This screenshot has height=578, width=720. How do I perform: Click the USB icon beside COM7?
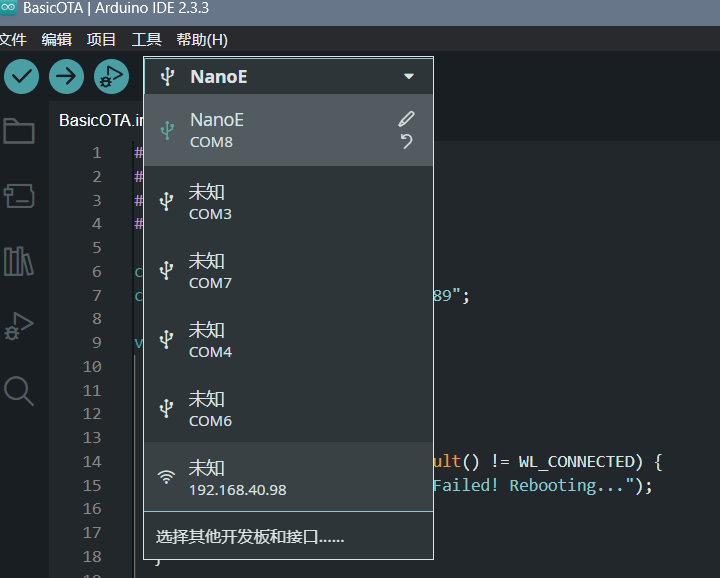coord(166,270)
